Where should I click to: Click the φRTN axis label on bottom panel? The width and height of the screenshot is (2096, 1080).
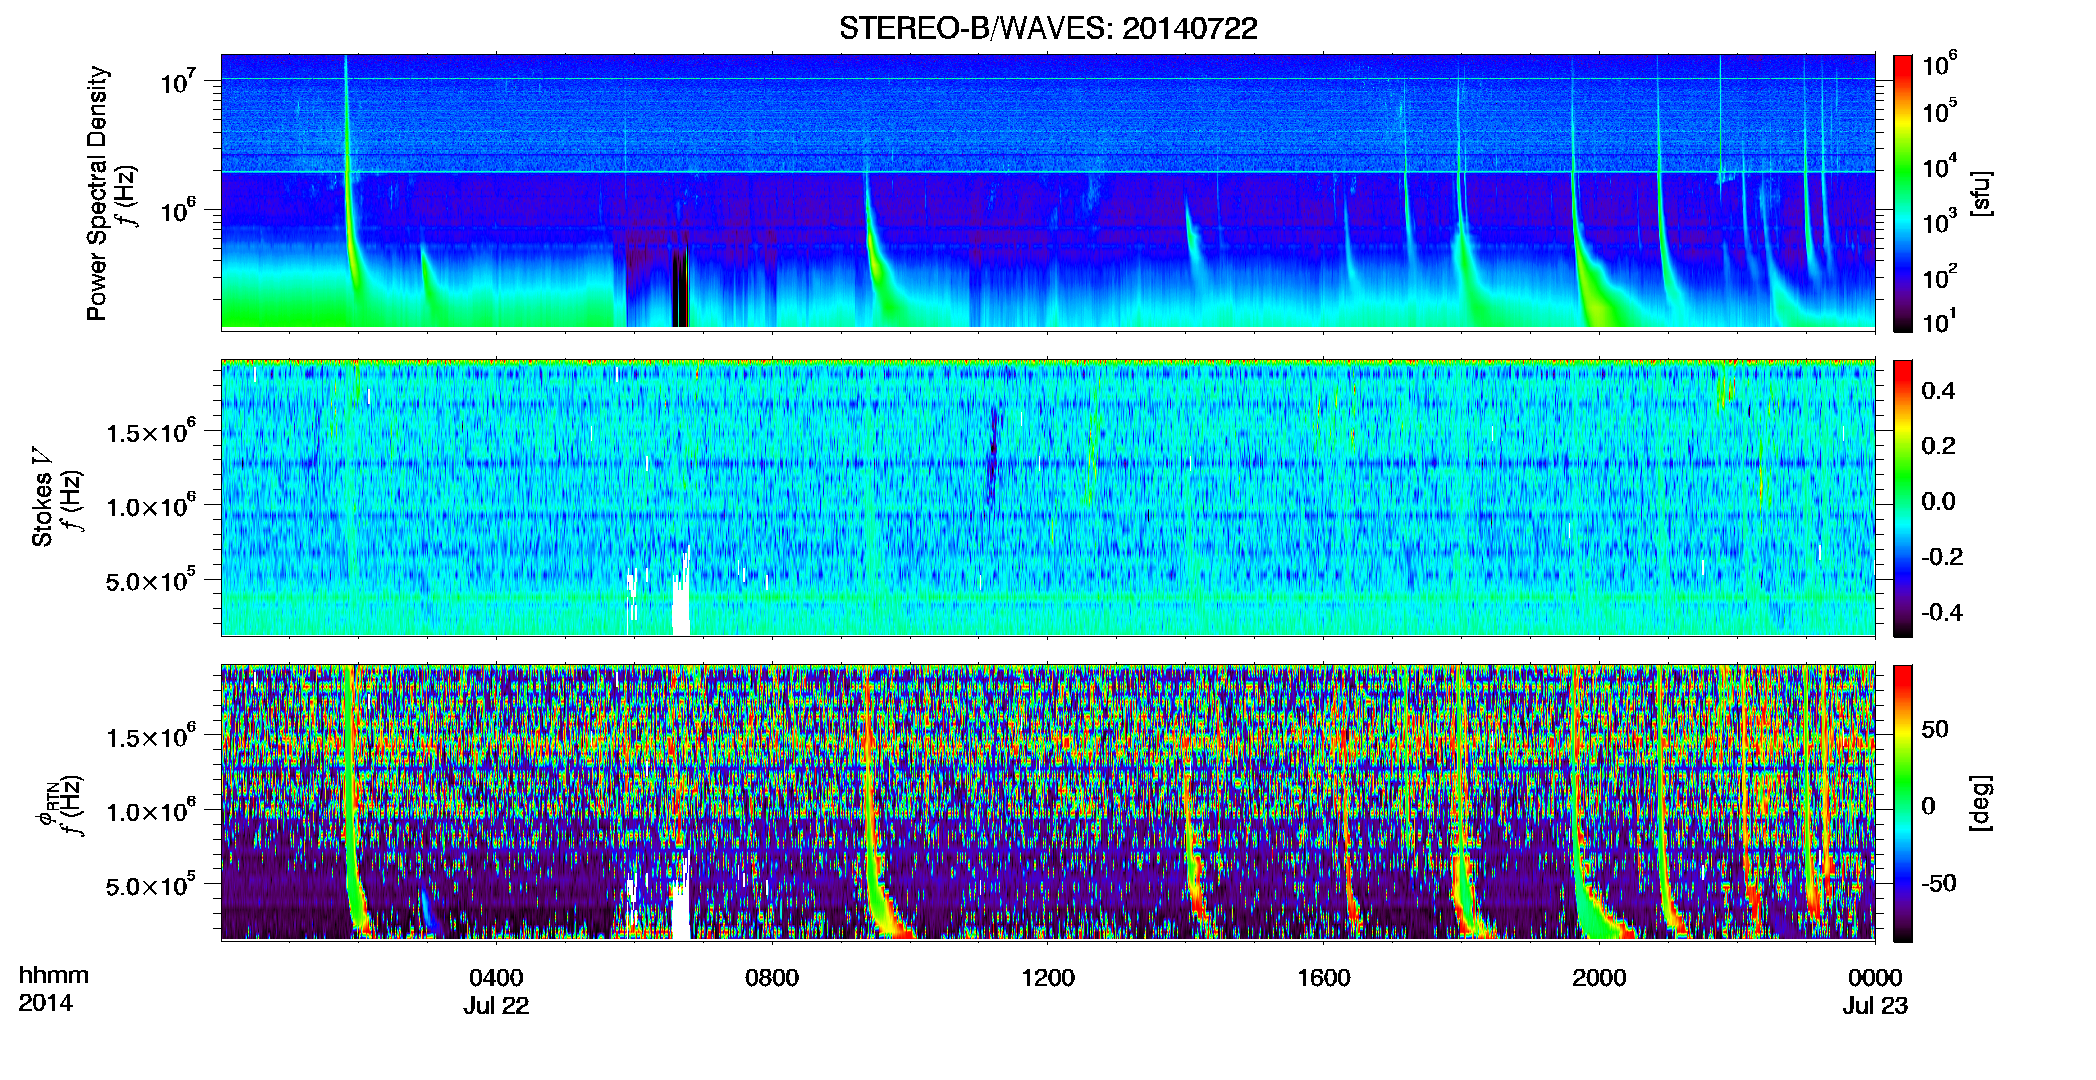point(47,803)
